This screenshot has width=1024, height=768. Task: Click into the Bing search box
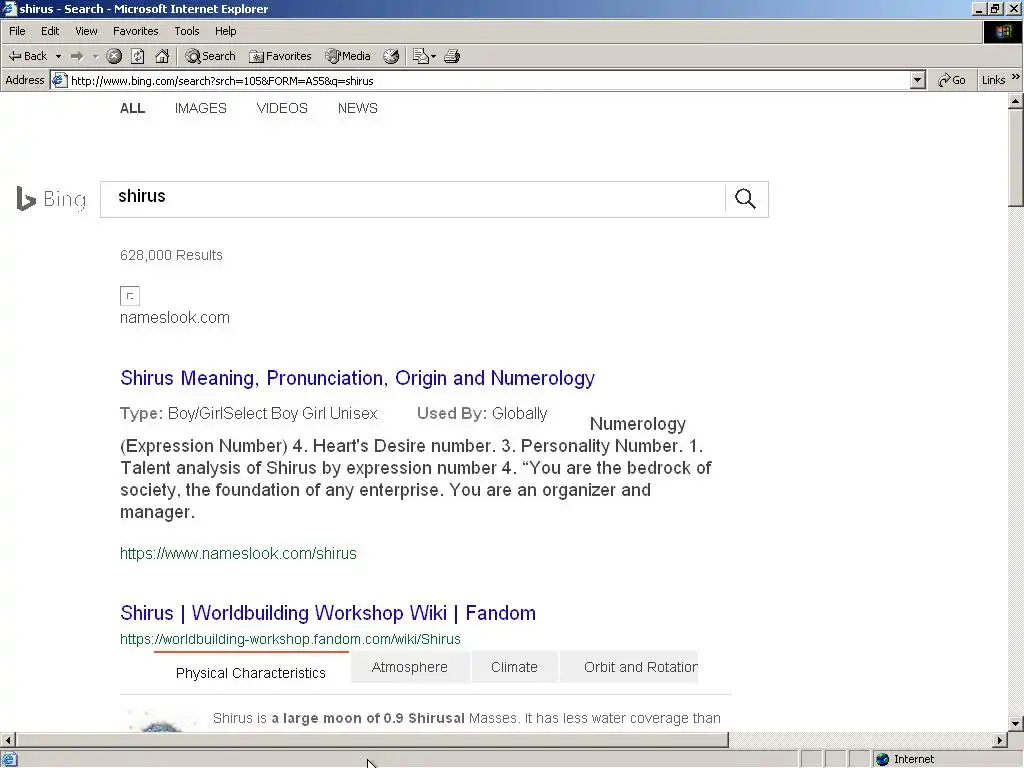(413, 199)
